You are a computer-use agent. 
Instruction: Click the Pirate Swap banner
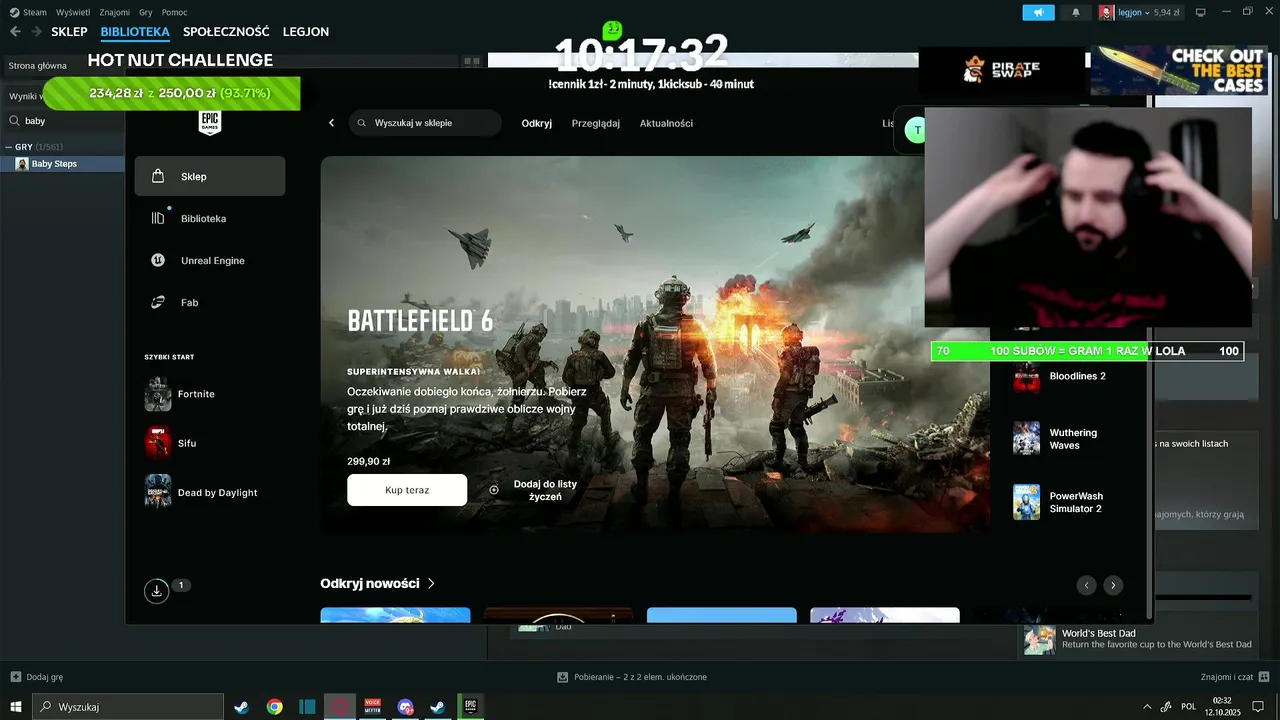pyautogui.click(x=1001, y=70)
